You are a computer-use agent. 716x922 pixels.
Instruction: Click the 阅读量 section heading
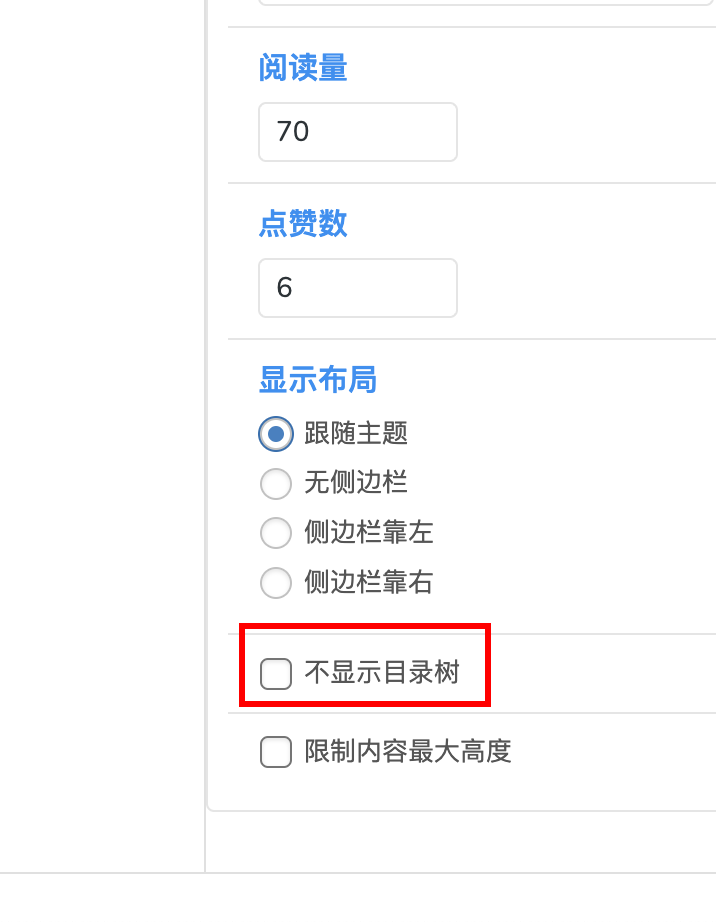[303, 68]
